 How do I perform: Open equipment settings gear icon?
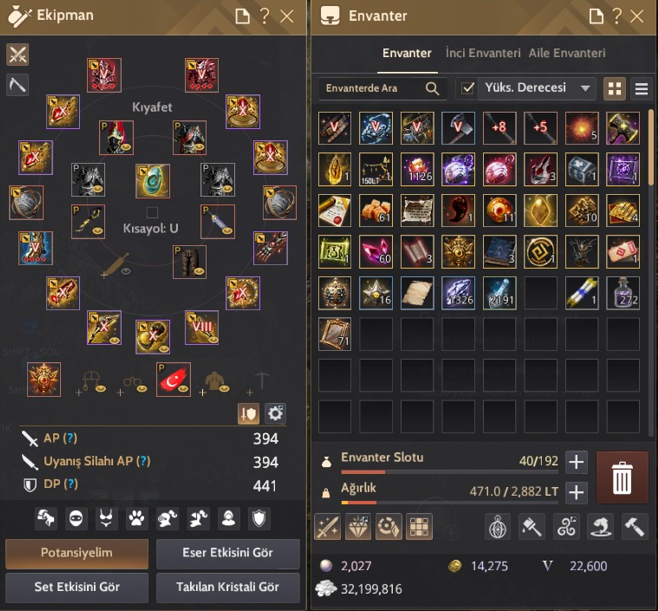(275, 414)
